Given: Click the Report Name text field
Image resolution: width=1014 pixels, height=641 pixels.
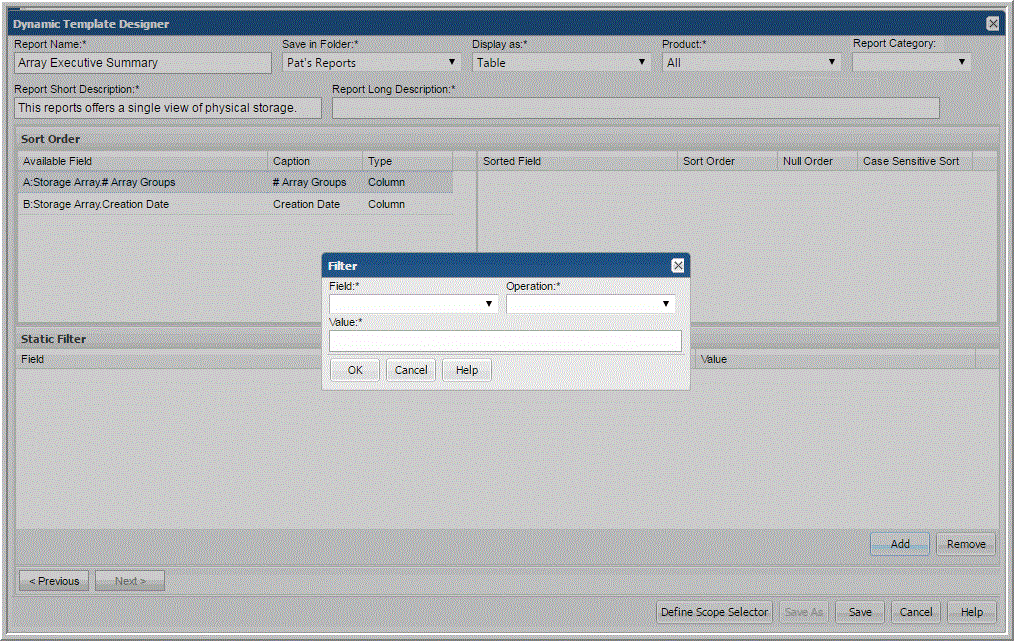Looking at the screenshot, I should pos(143,62).
